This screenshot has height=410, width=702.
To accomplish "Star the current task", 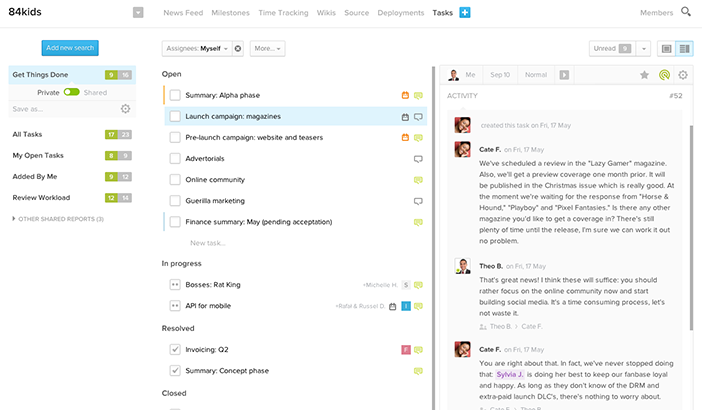I will click(644, 75).
